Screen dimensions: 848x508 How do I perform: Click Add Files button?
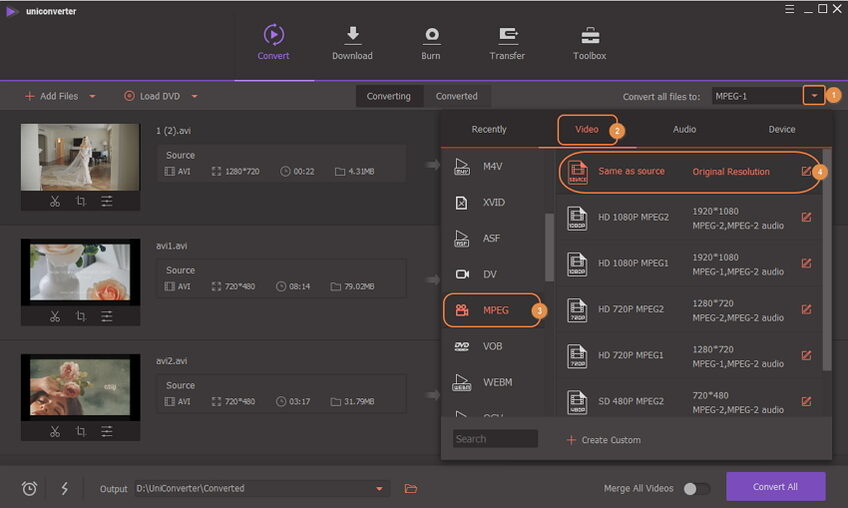[52, 96]
